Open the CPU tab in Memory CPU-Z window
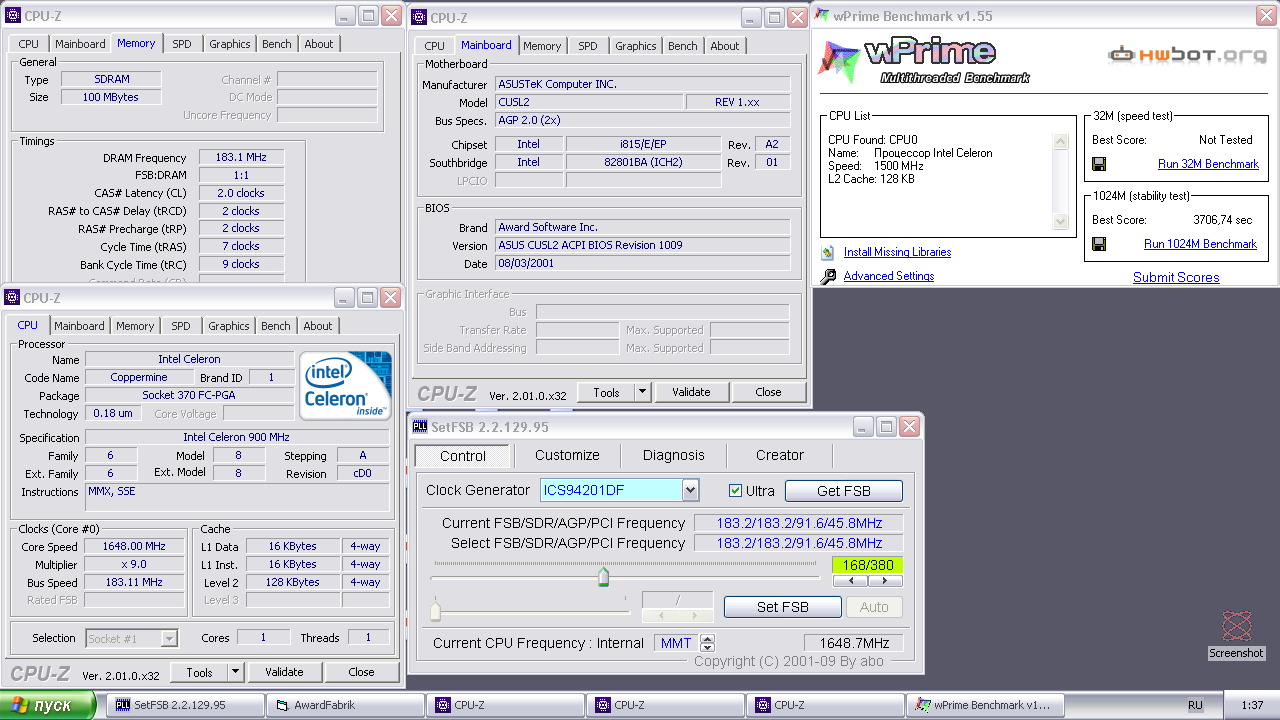This screenshot has height=720, width=1280. point(29,44)
